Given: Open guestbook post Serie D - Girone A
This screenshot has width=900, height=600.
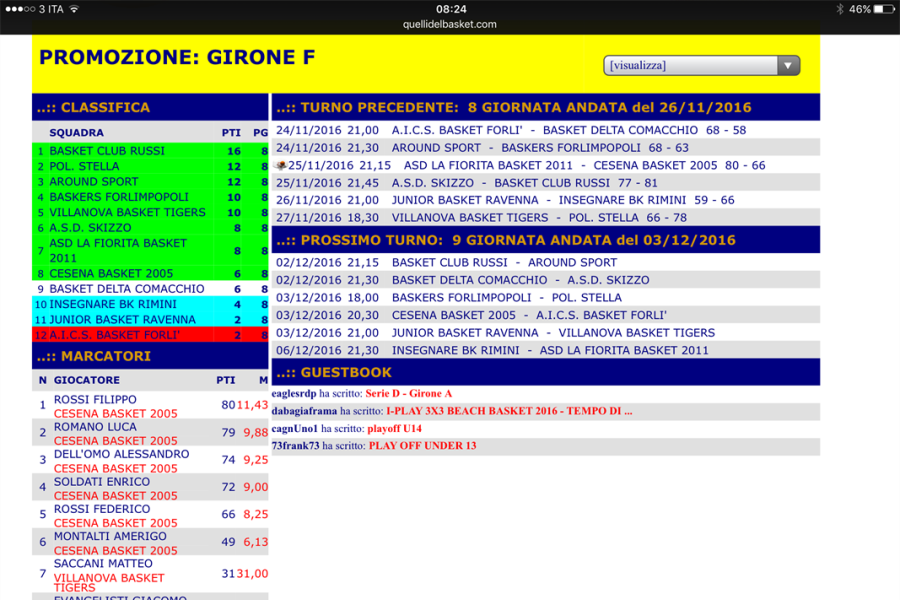Looking at the screenshot, I should tap(409, 393).
